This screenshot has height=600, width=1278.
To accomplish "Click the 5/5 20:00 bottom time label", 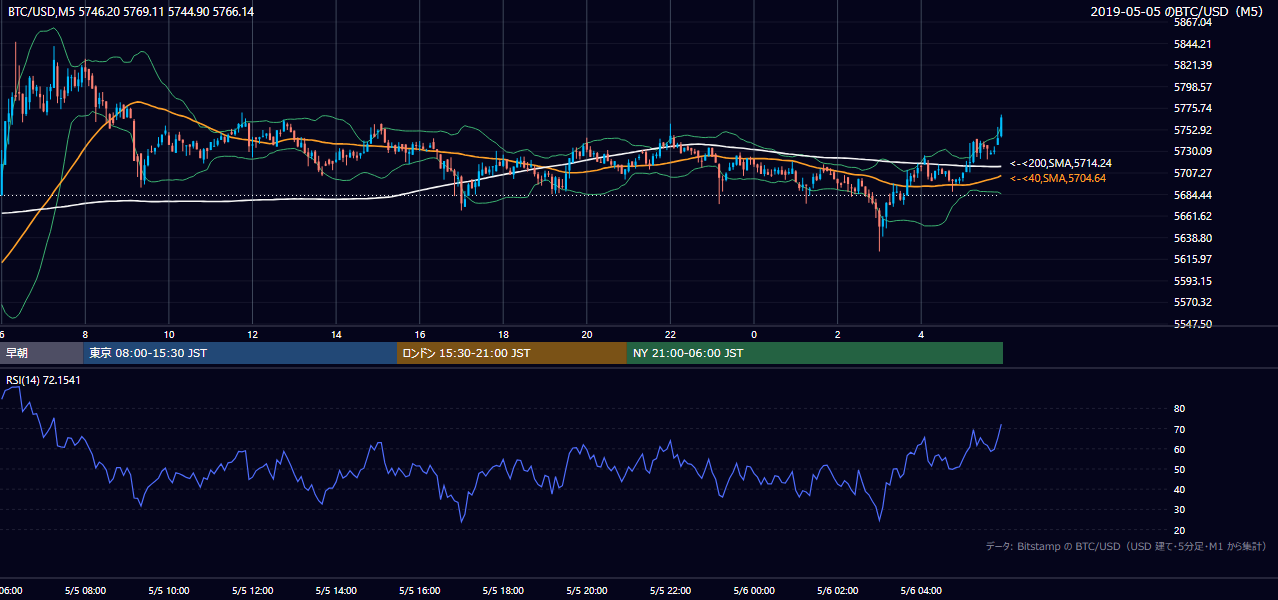I will click(586, 591).
